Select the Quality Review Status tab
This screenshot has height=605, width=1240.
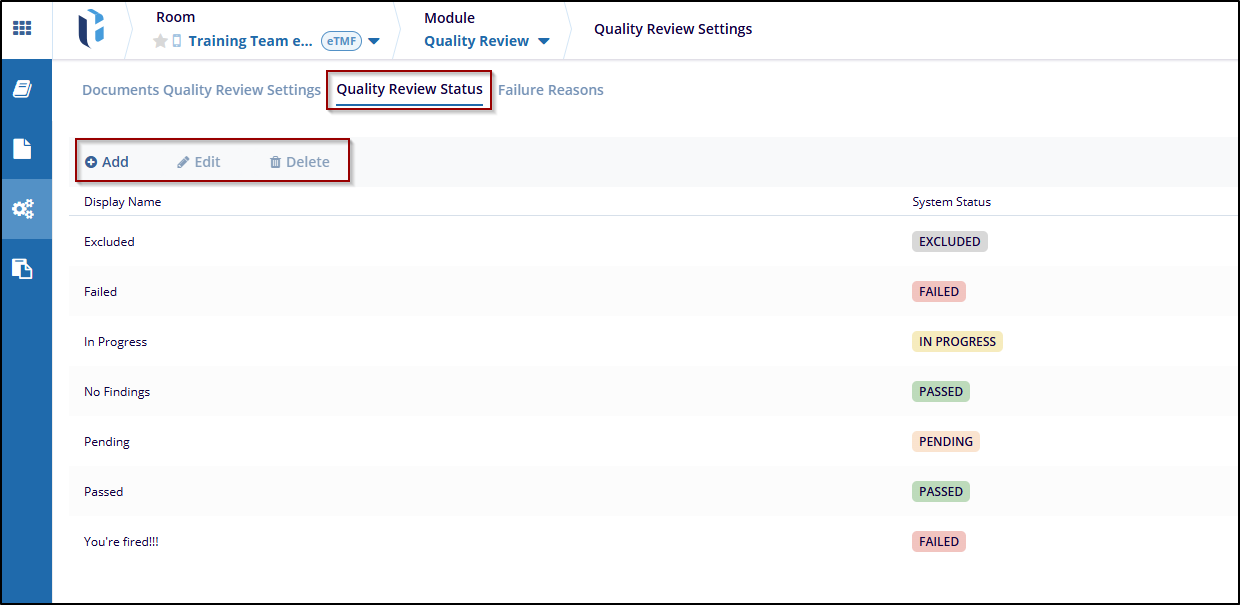409,90
